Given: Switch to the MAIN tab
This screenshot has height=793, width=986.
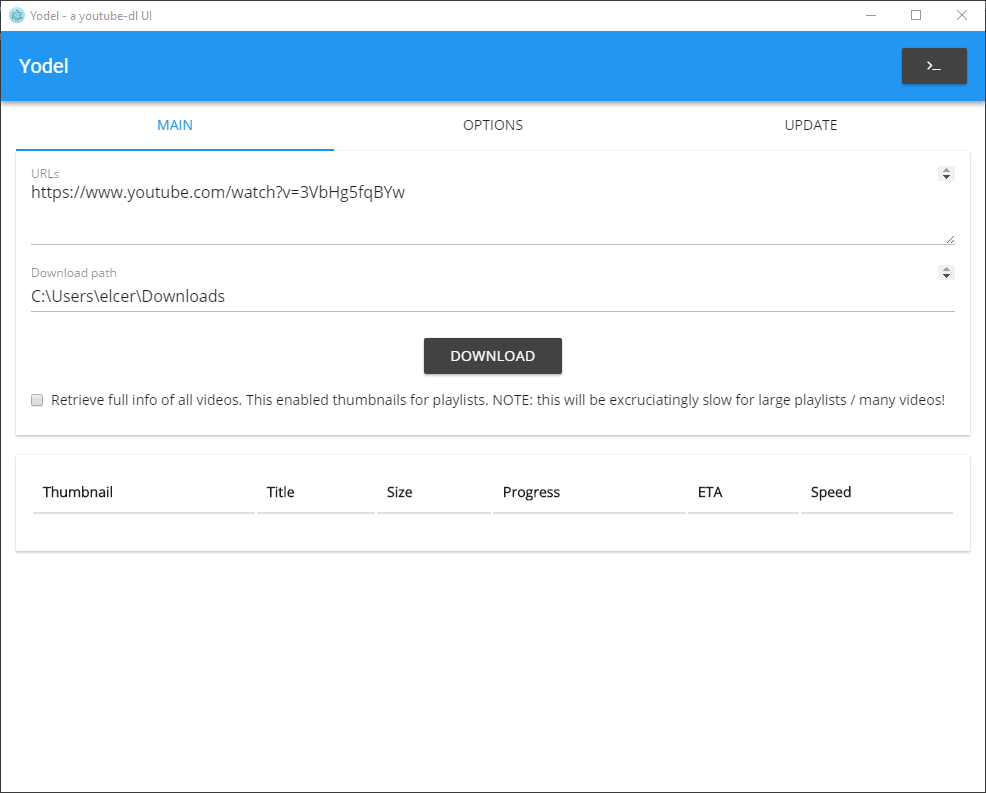Looking at the screenshot, I should 175,125.
